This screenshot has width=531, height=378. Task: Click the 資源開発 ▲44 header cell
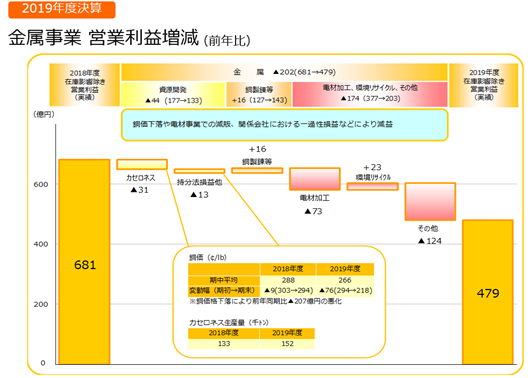[173, 94]
